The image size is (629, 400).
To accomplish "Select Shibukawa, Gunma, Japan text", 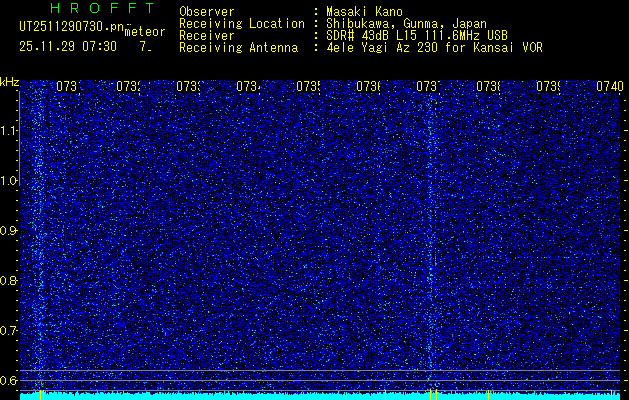I will click(406, 24).
